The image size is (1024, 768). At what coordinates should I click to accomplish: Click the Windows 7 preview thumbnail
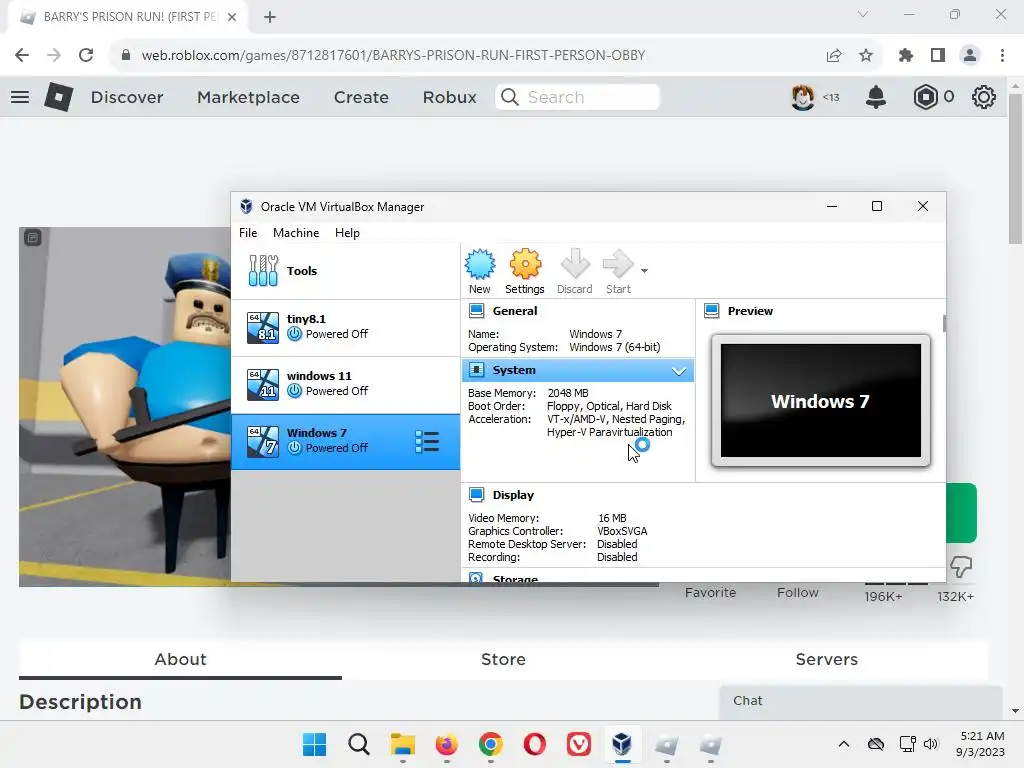click(821, 400)
